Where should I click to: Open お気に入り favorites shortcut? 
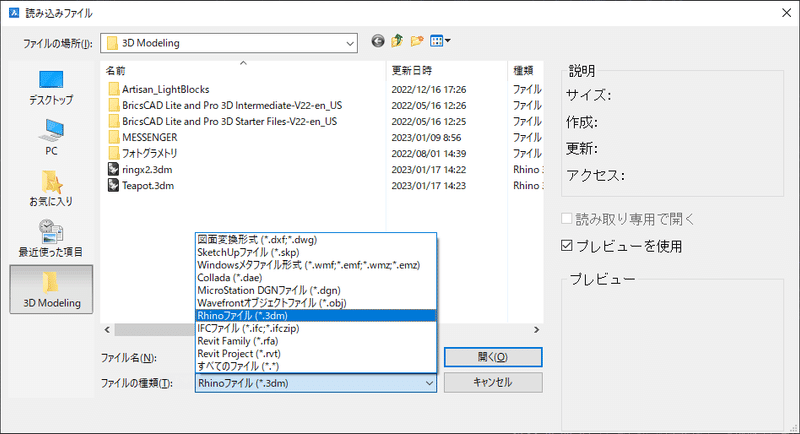click(x=51, y=188)
